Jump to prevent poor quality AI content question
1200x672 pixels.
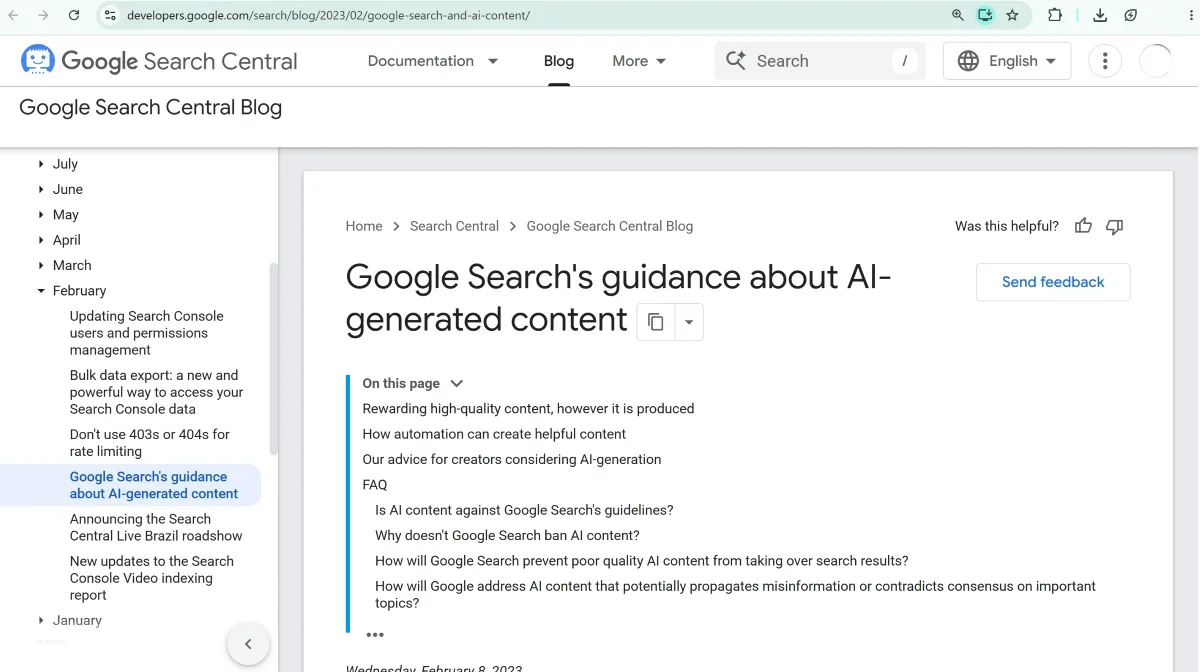point(642,561)
